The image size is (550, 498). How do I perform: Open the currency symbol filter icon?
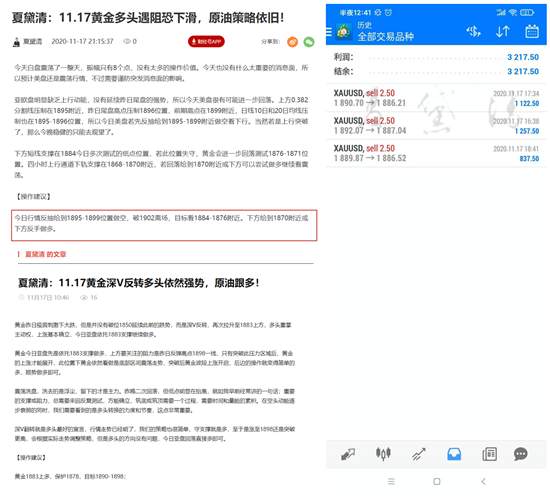[473, 32]
